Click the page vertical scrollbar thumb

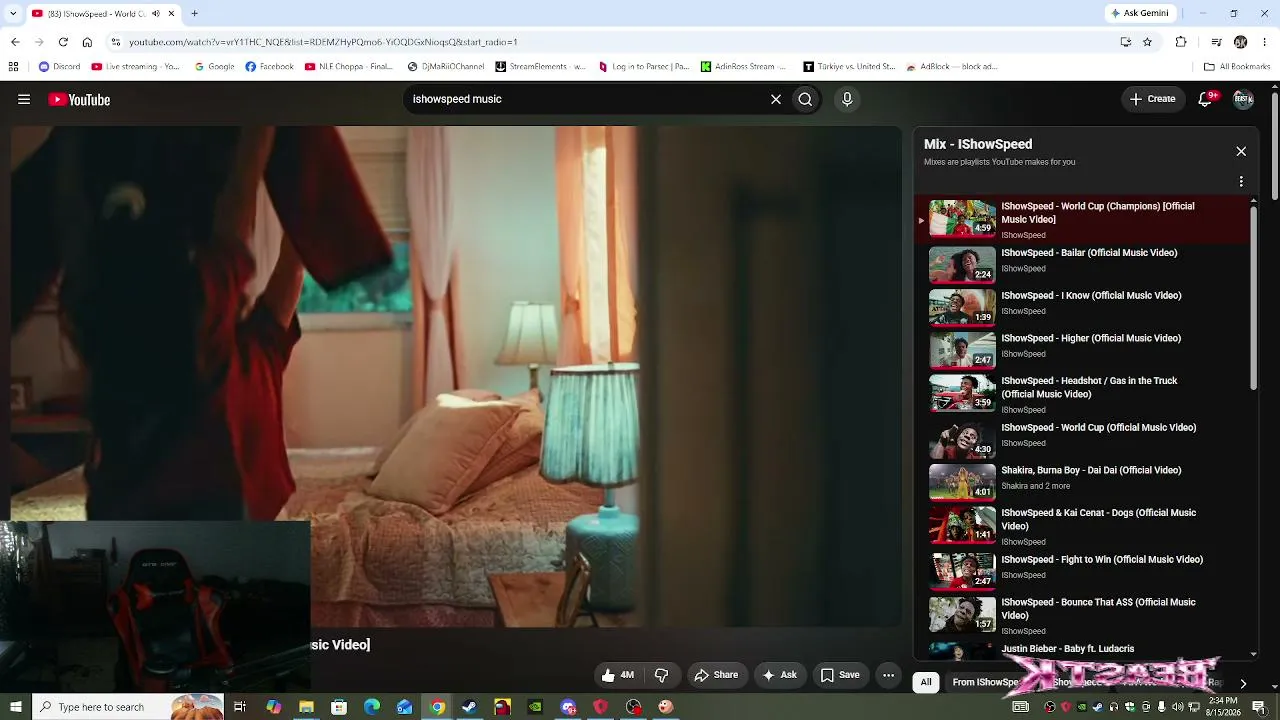click(1274, 145)
